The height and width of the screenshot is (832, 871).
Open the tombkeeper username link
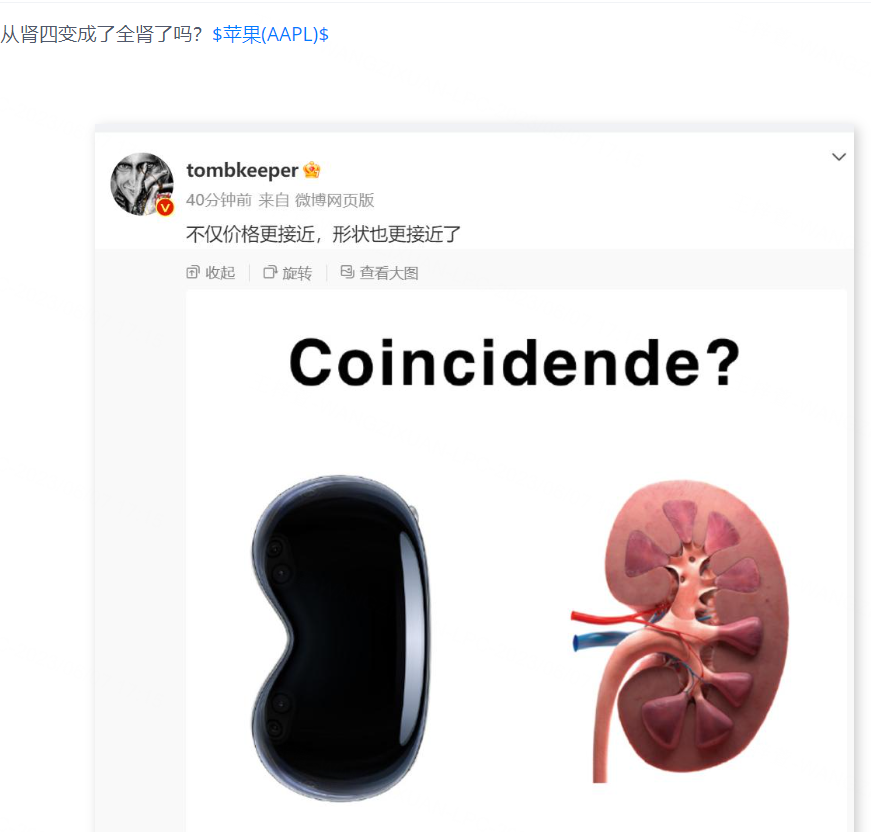pos(242,170)
